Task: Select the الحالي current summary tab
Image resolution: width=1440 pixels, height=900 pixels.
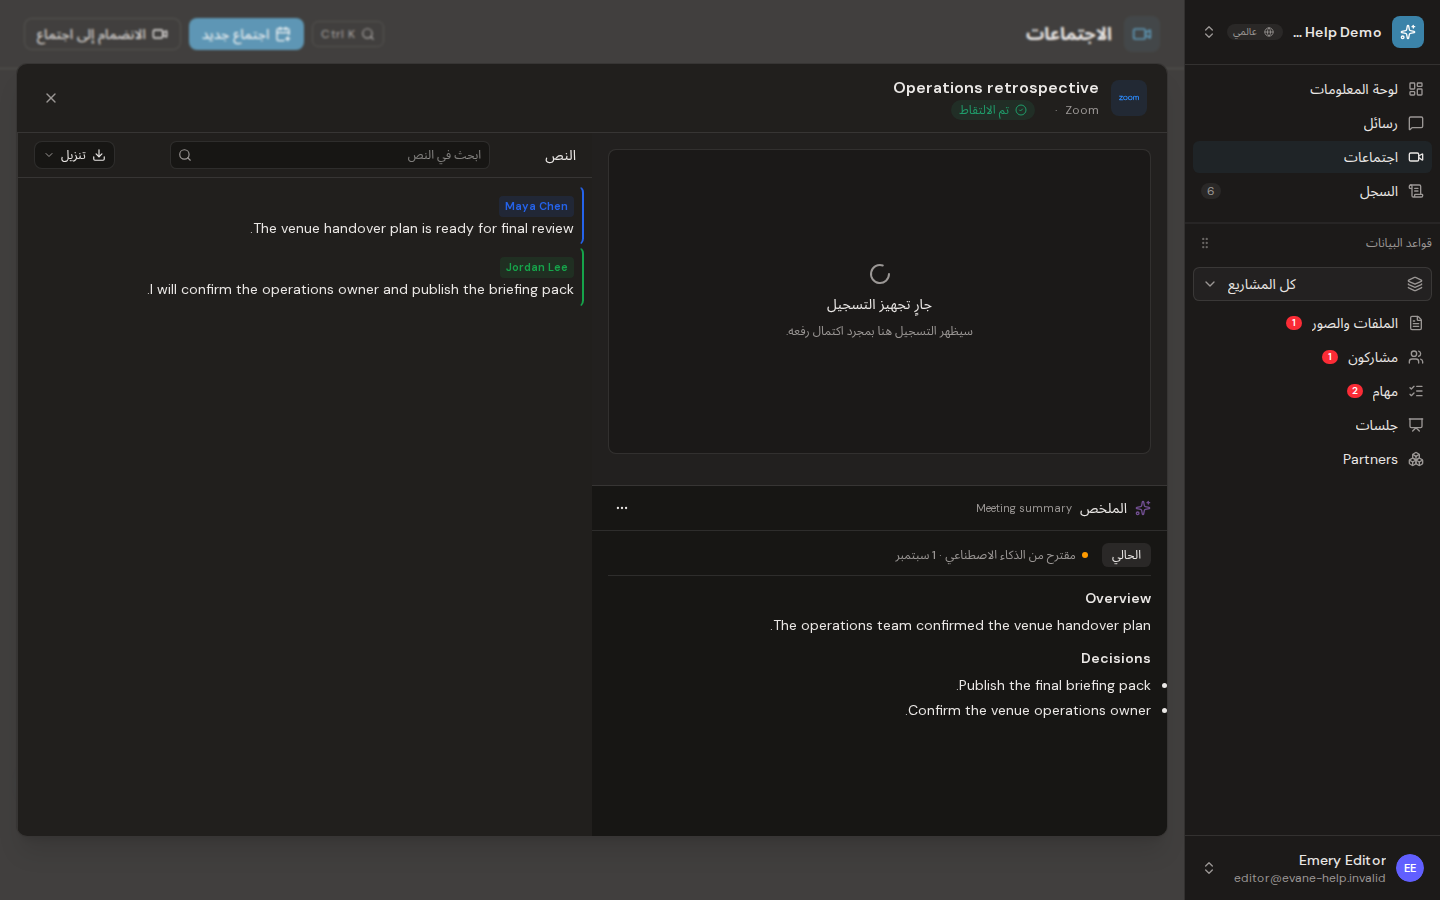Action: 1126,555
